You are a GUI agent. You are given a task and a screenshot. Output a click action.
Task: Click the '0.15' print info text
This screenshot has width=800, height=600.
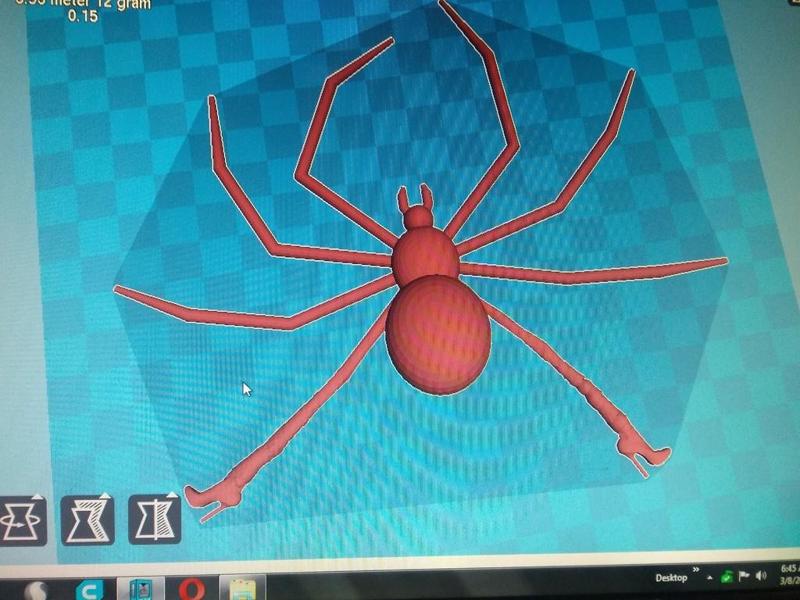point(83,16)
